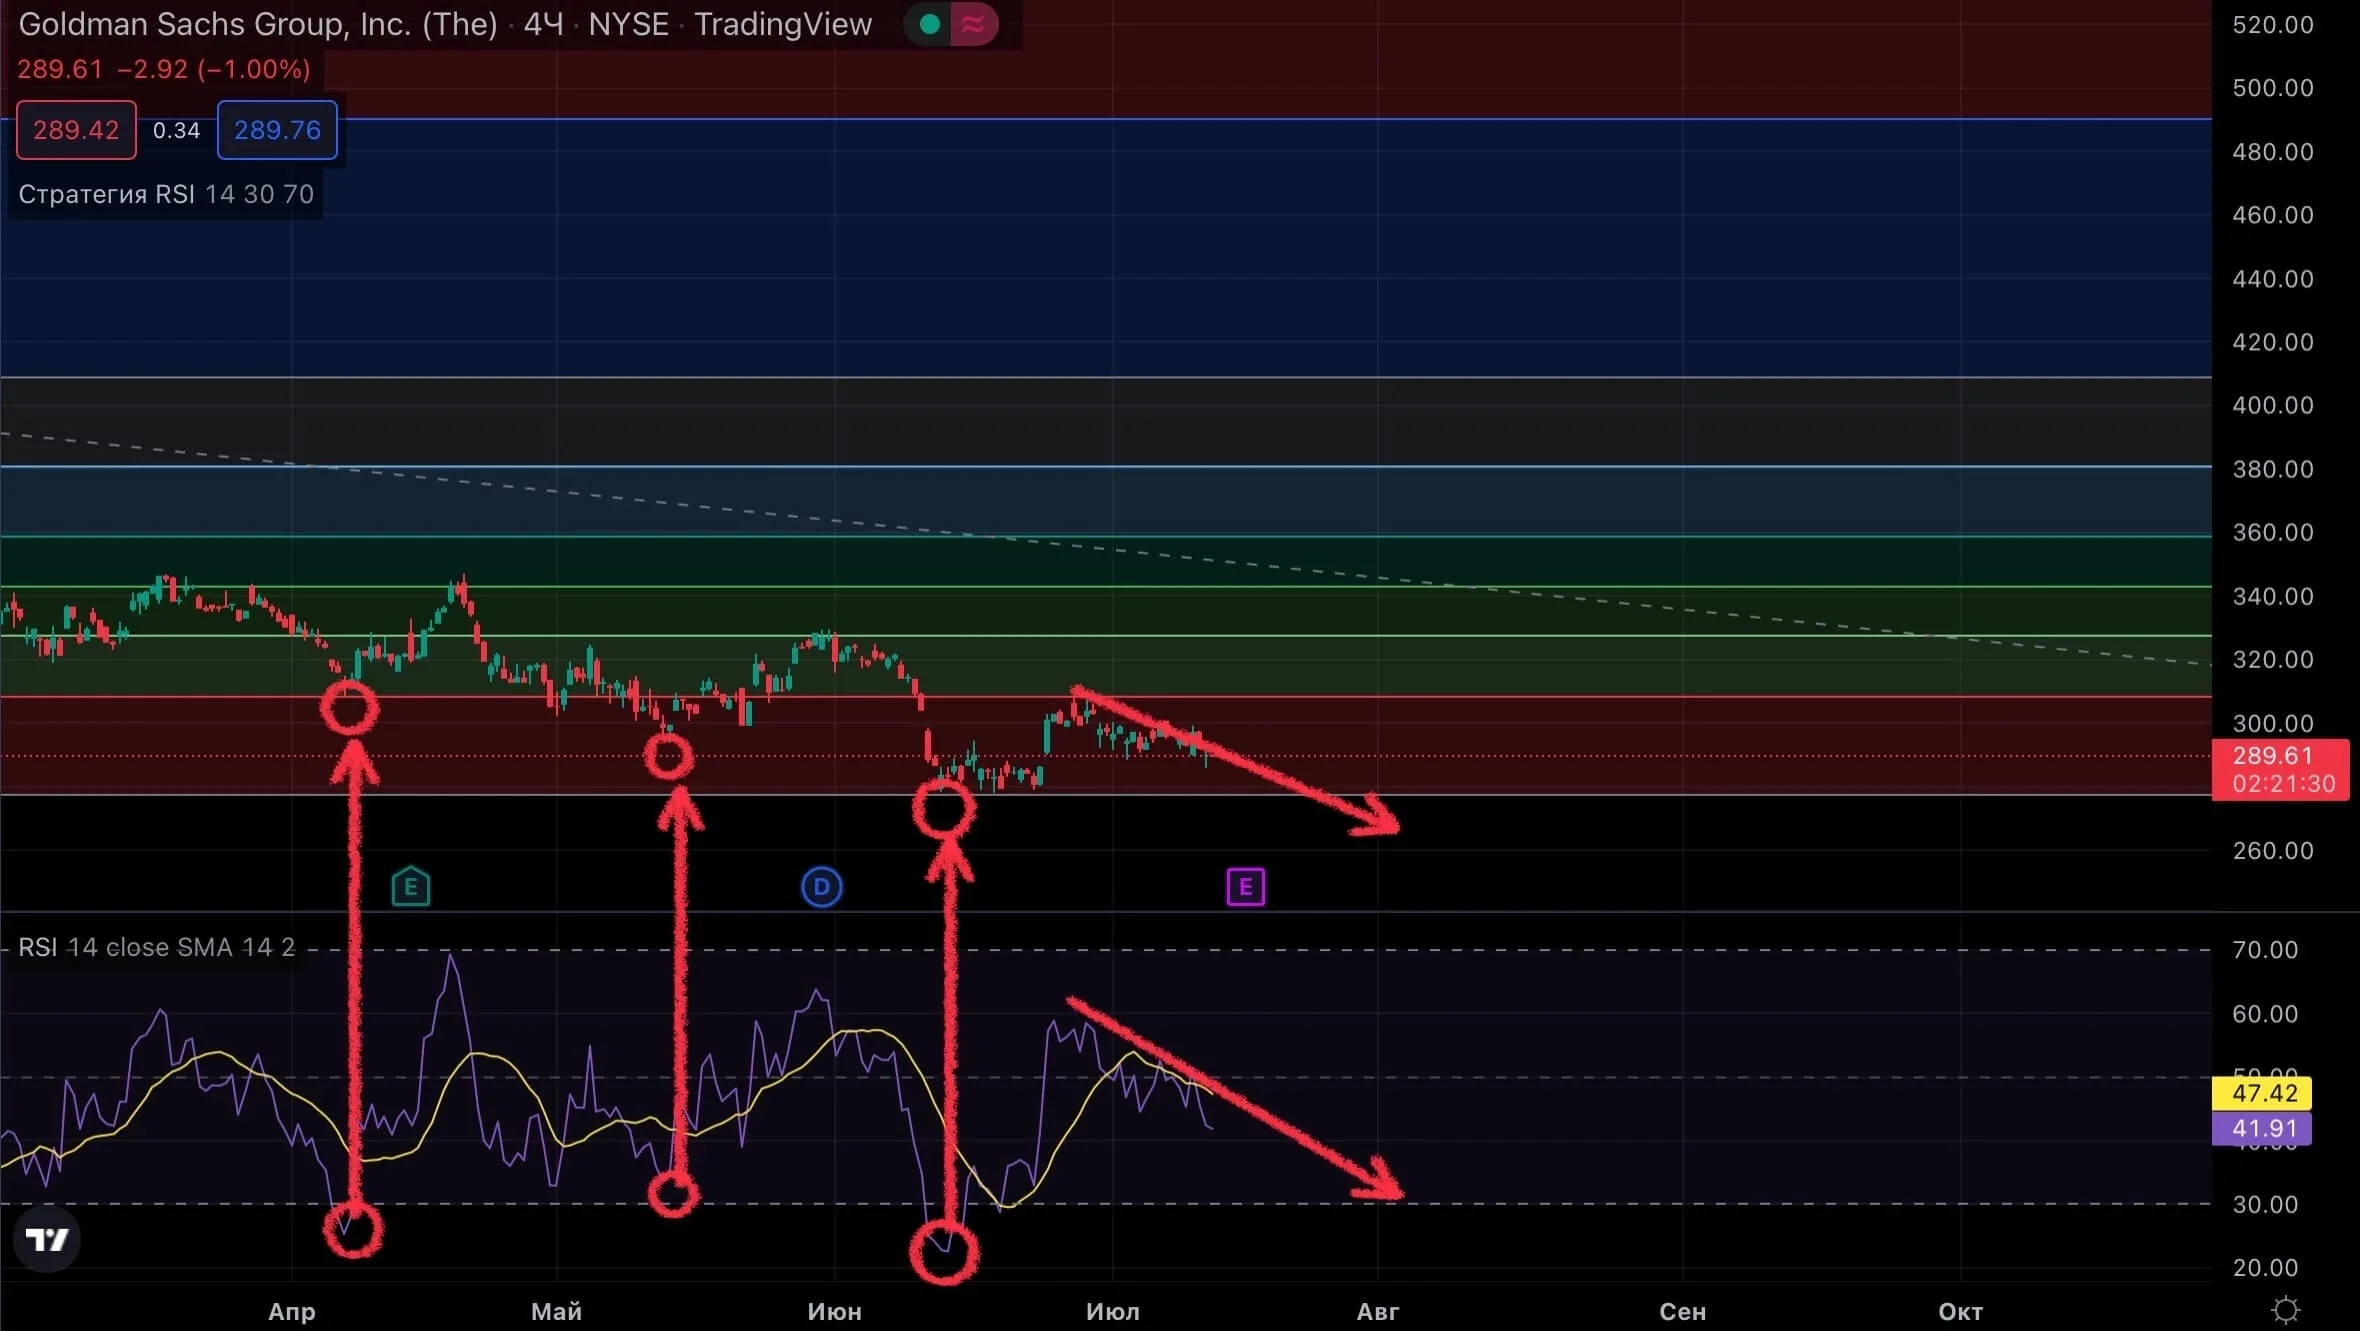This screenshot has width=2360, height=1331.
Task: Click the current price label 289.61
Action: point(2281,770)
